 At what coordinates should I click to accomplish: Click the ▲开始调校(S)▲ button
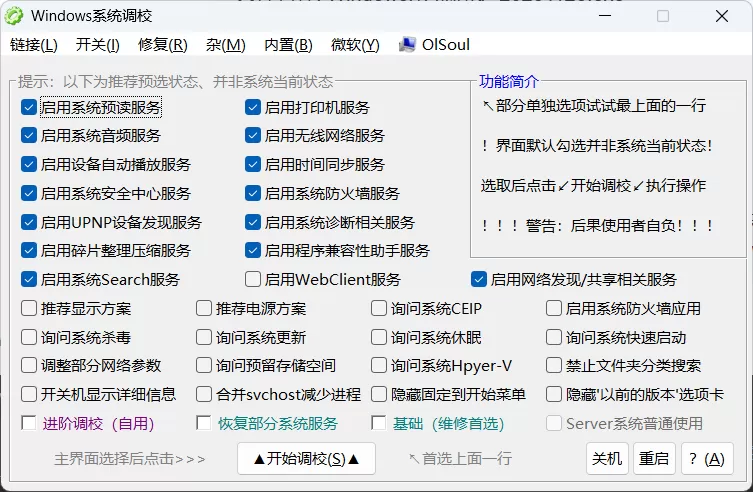click(306, 458)
